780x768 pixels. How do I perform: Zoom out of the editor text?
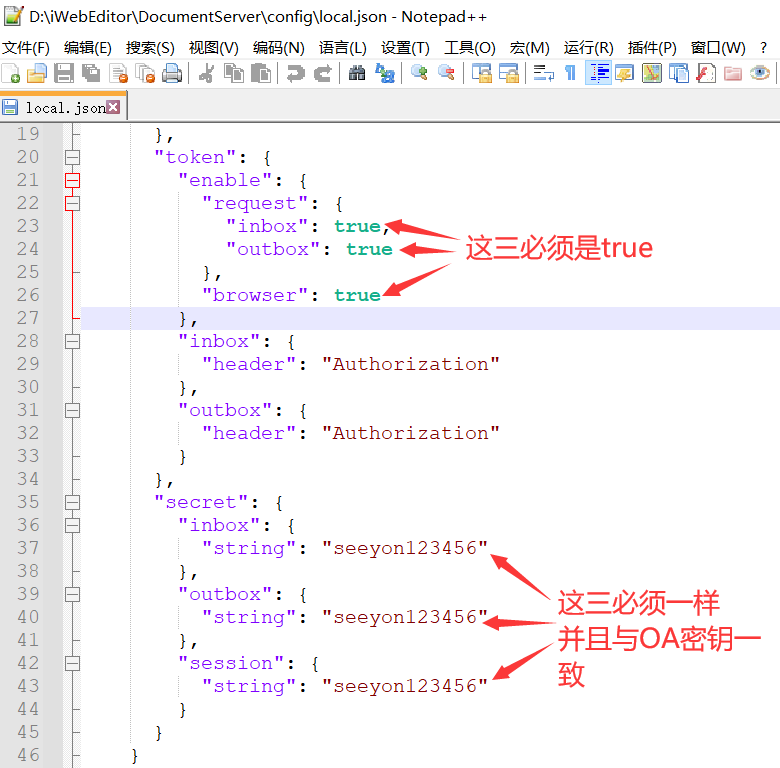pyautogui.click(x=446, y=73)
